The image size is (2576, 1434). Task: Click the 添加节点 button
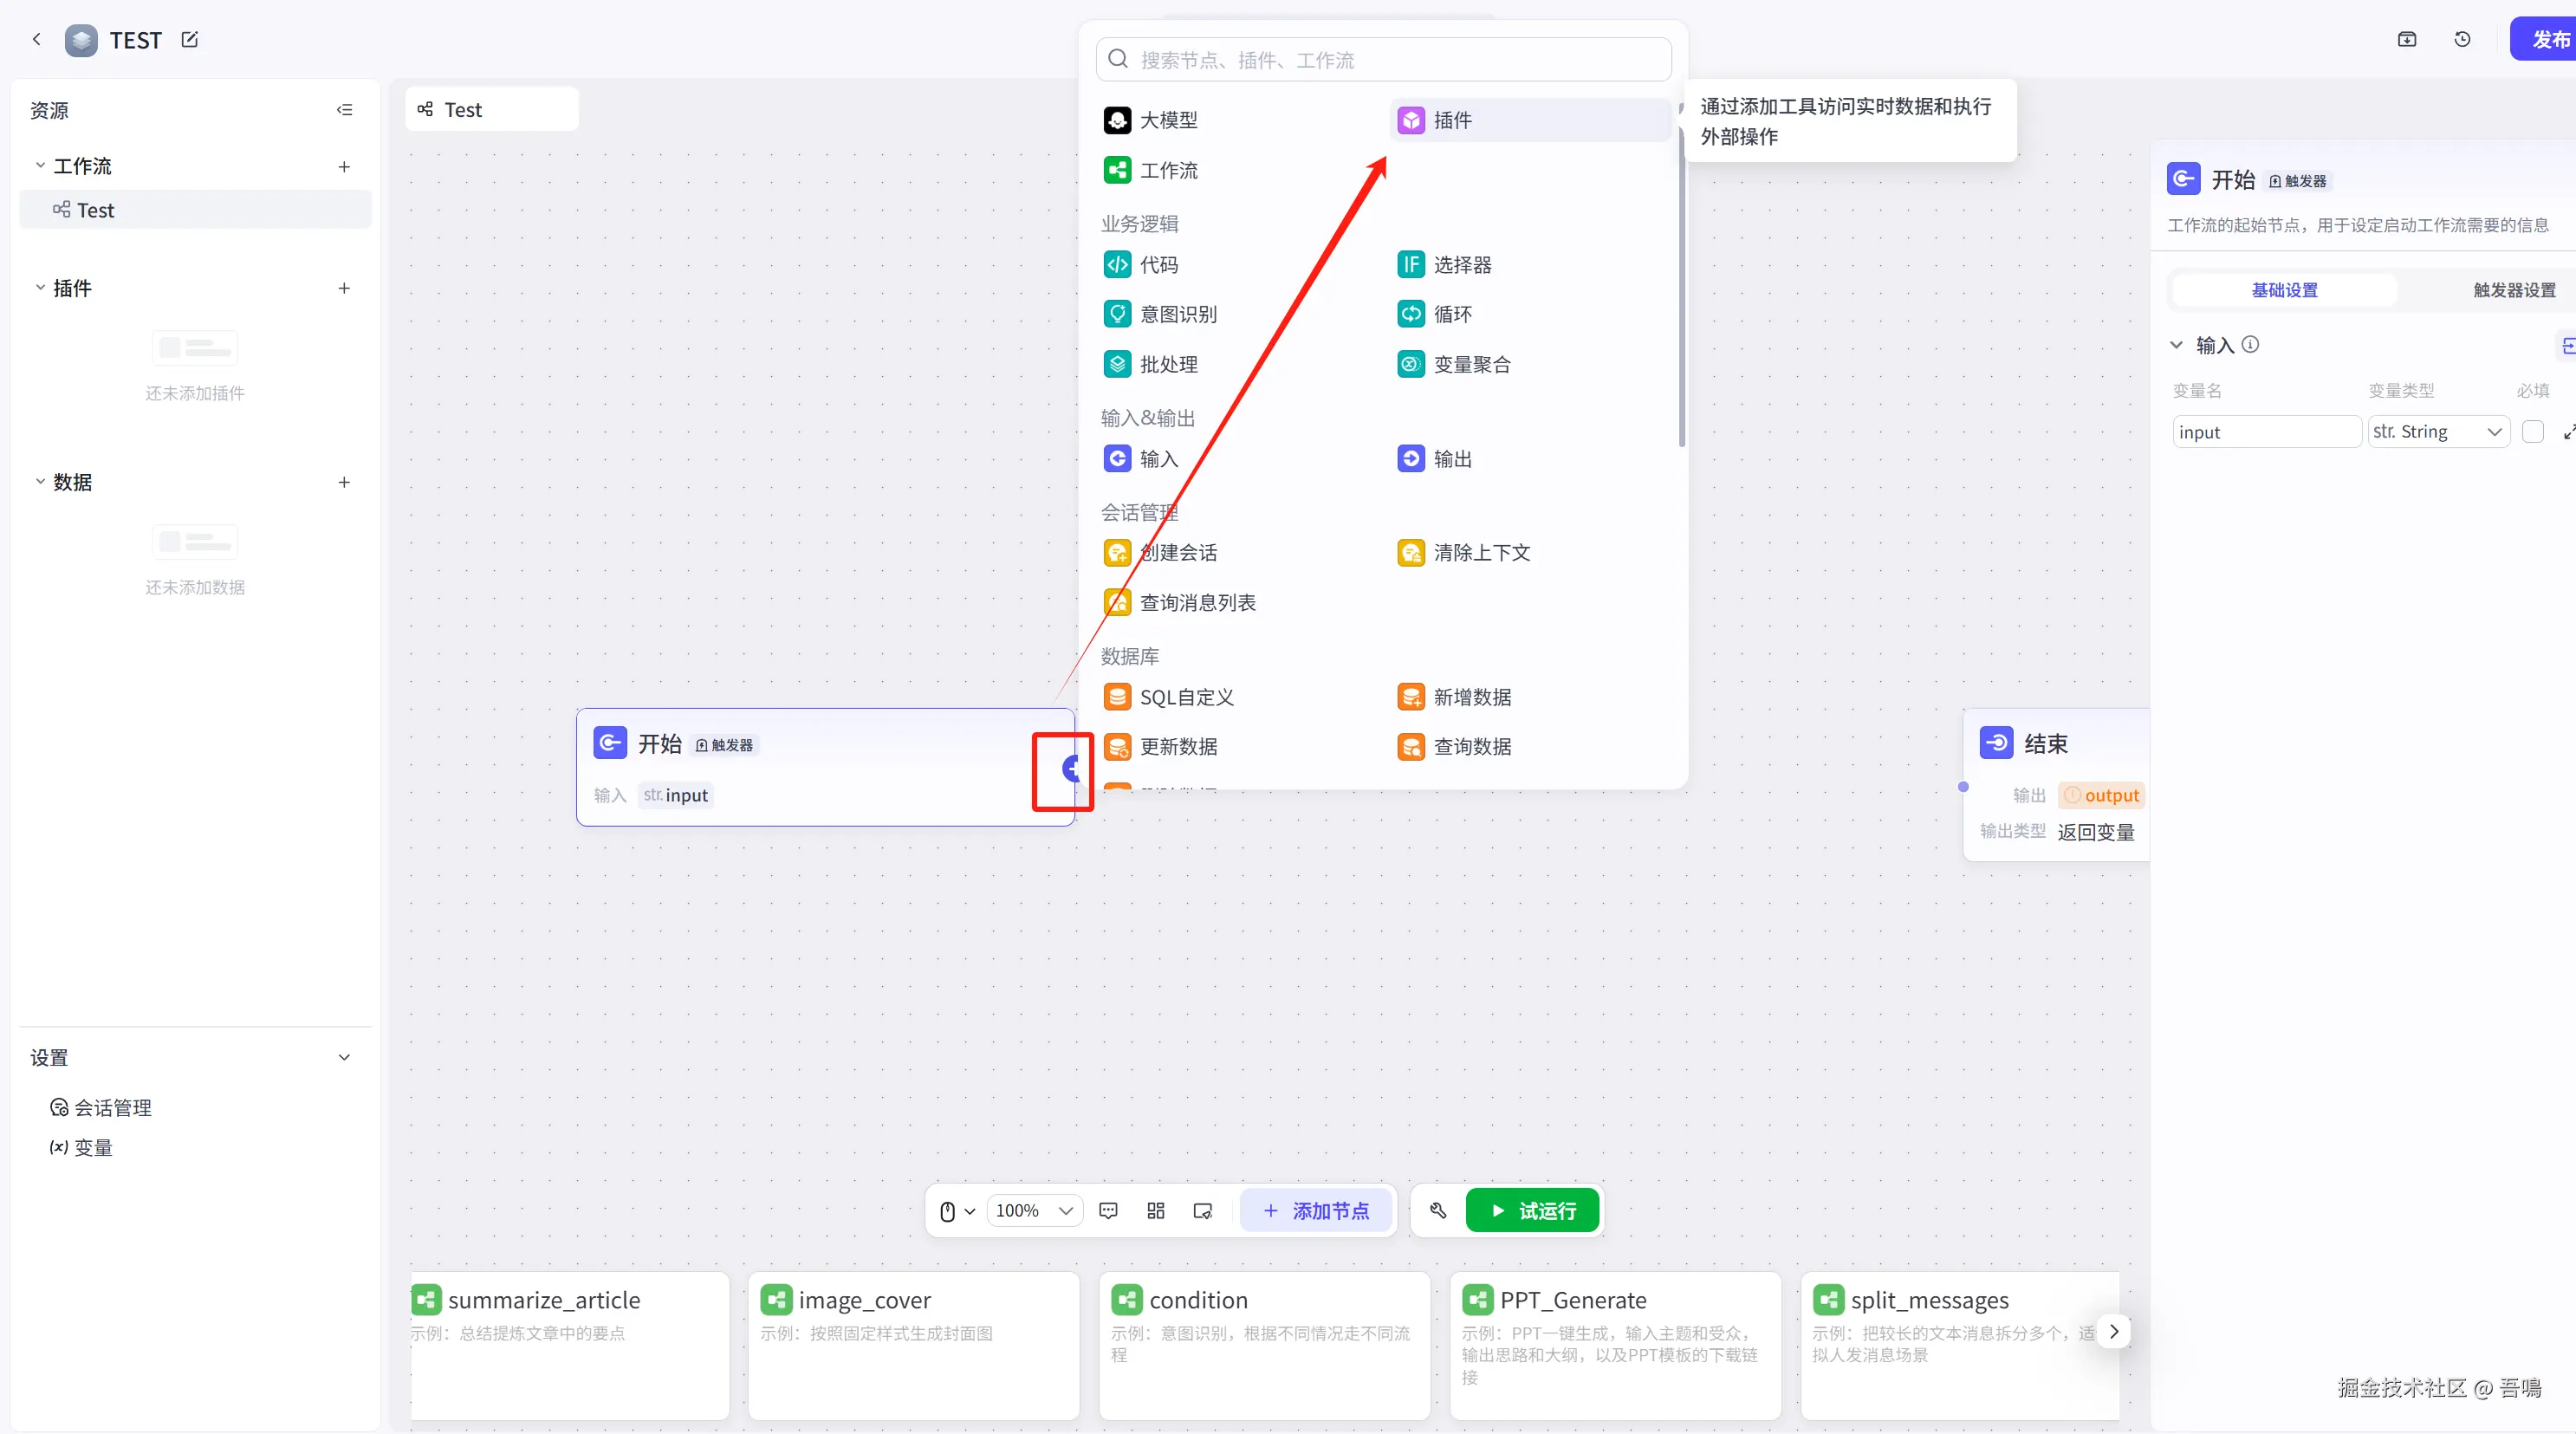pyautogui.click(x=1315, y=1211)
